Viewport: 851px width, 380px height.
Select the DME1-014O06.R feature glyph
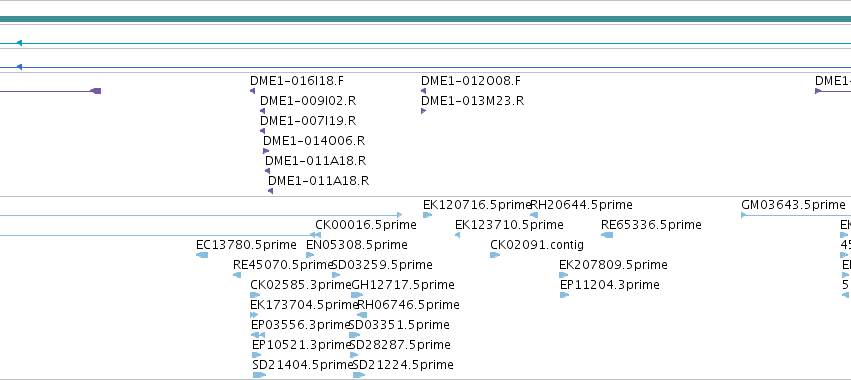(x=266, y=151)
